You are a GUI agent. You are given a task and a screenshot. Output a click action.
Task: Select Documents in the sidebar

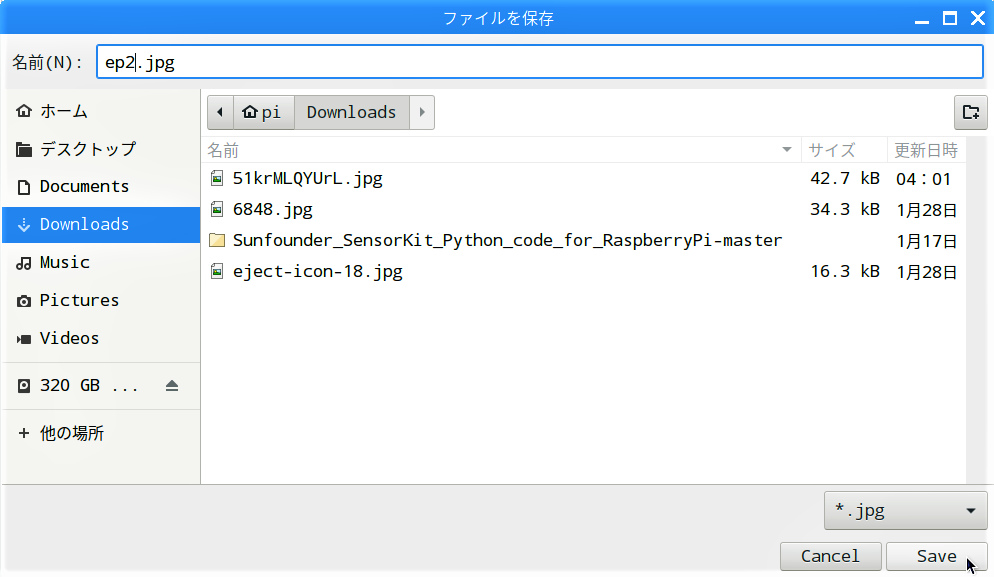click(x=101, y=186)
